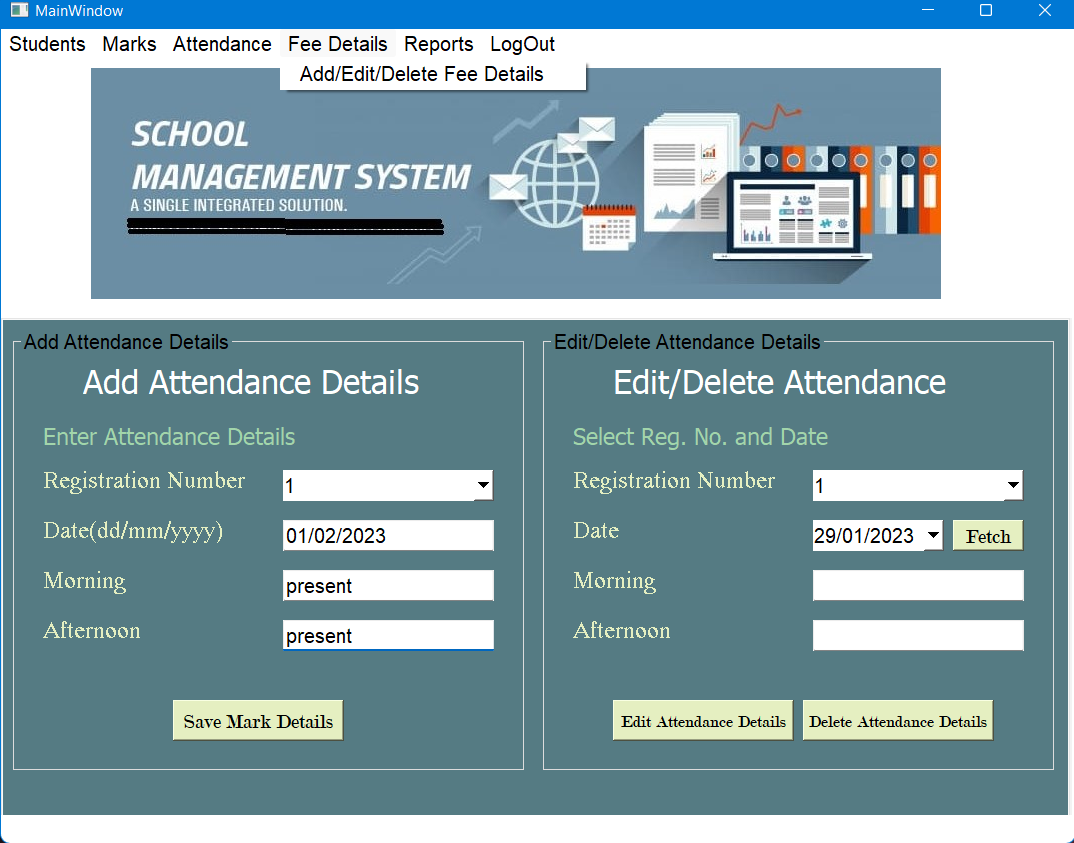This screenshot has height=843, width=1074.
Task: Open the Reports menu
Action: tap(438, 44)
